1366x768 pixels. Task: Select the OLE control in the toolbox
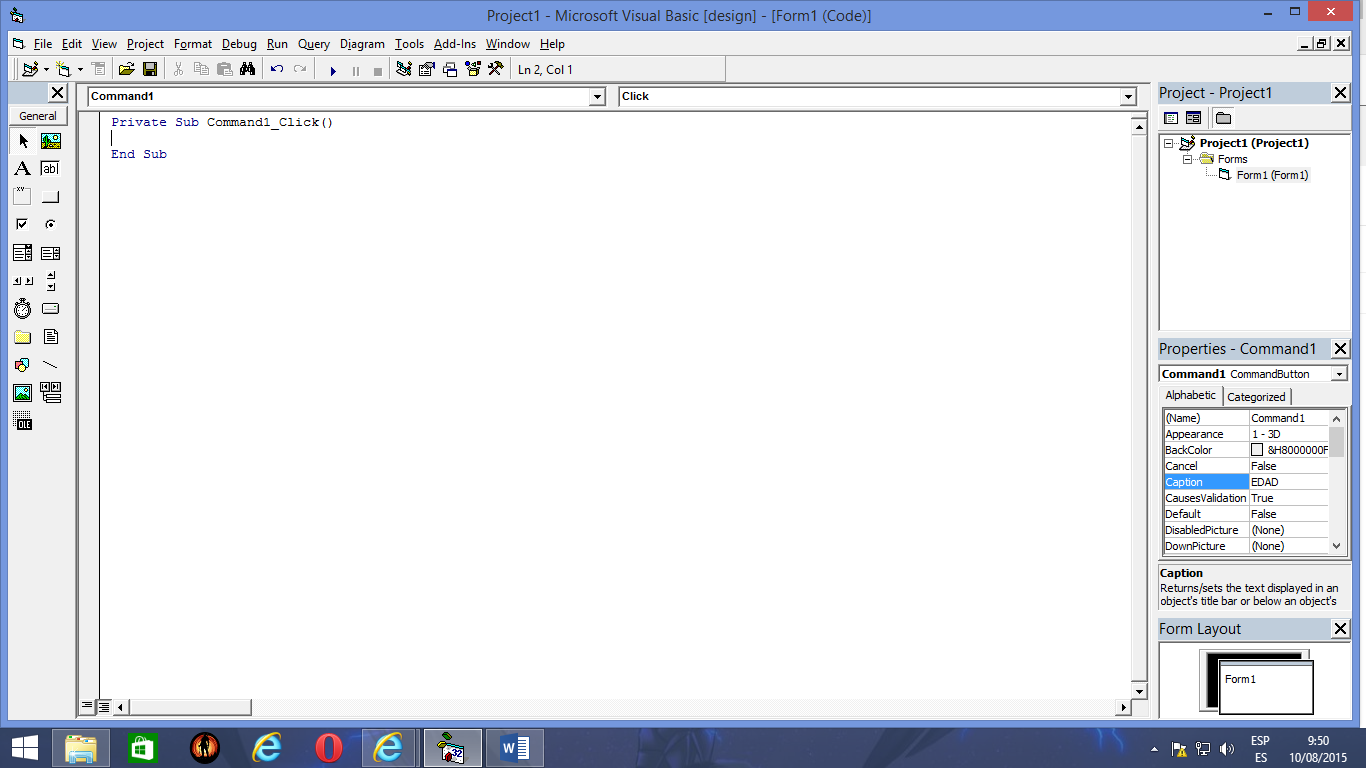click(22, 421)
